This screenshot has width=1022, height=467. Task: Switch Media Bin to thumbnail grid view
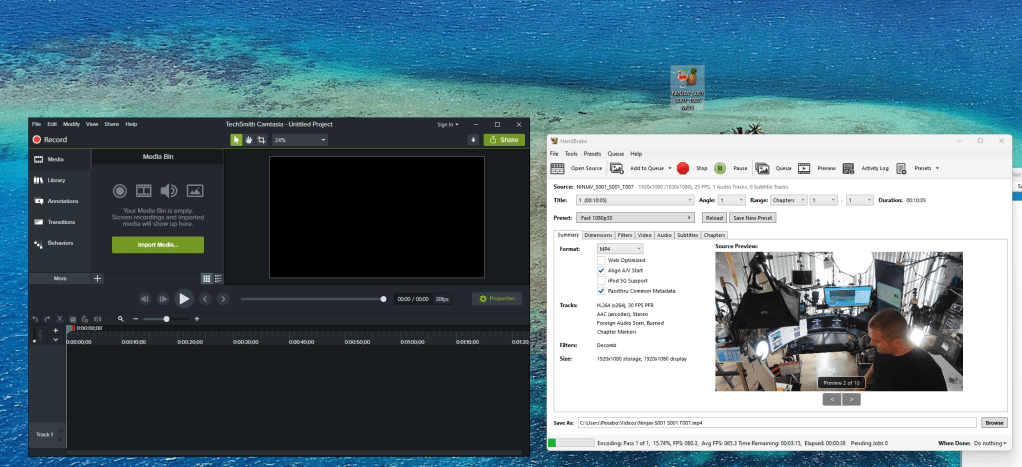point(206,279)
